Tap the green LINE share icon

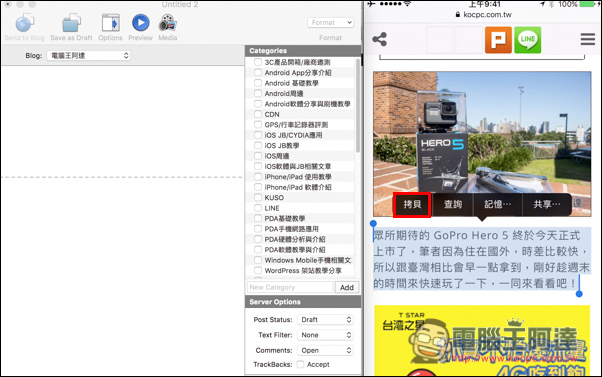528,40
